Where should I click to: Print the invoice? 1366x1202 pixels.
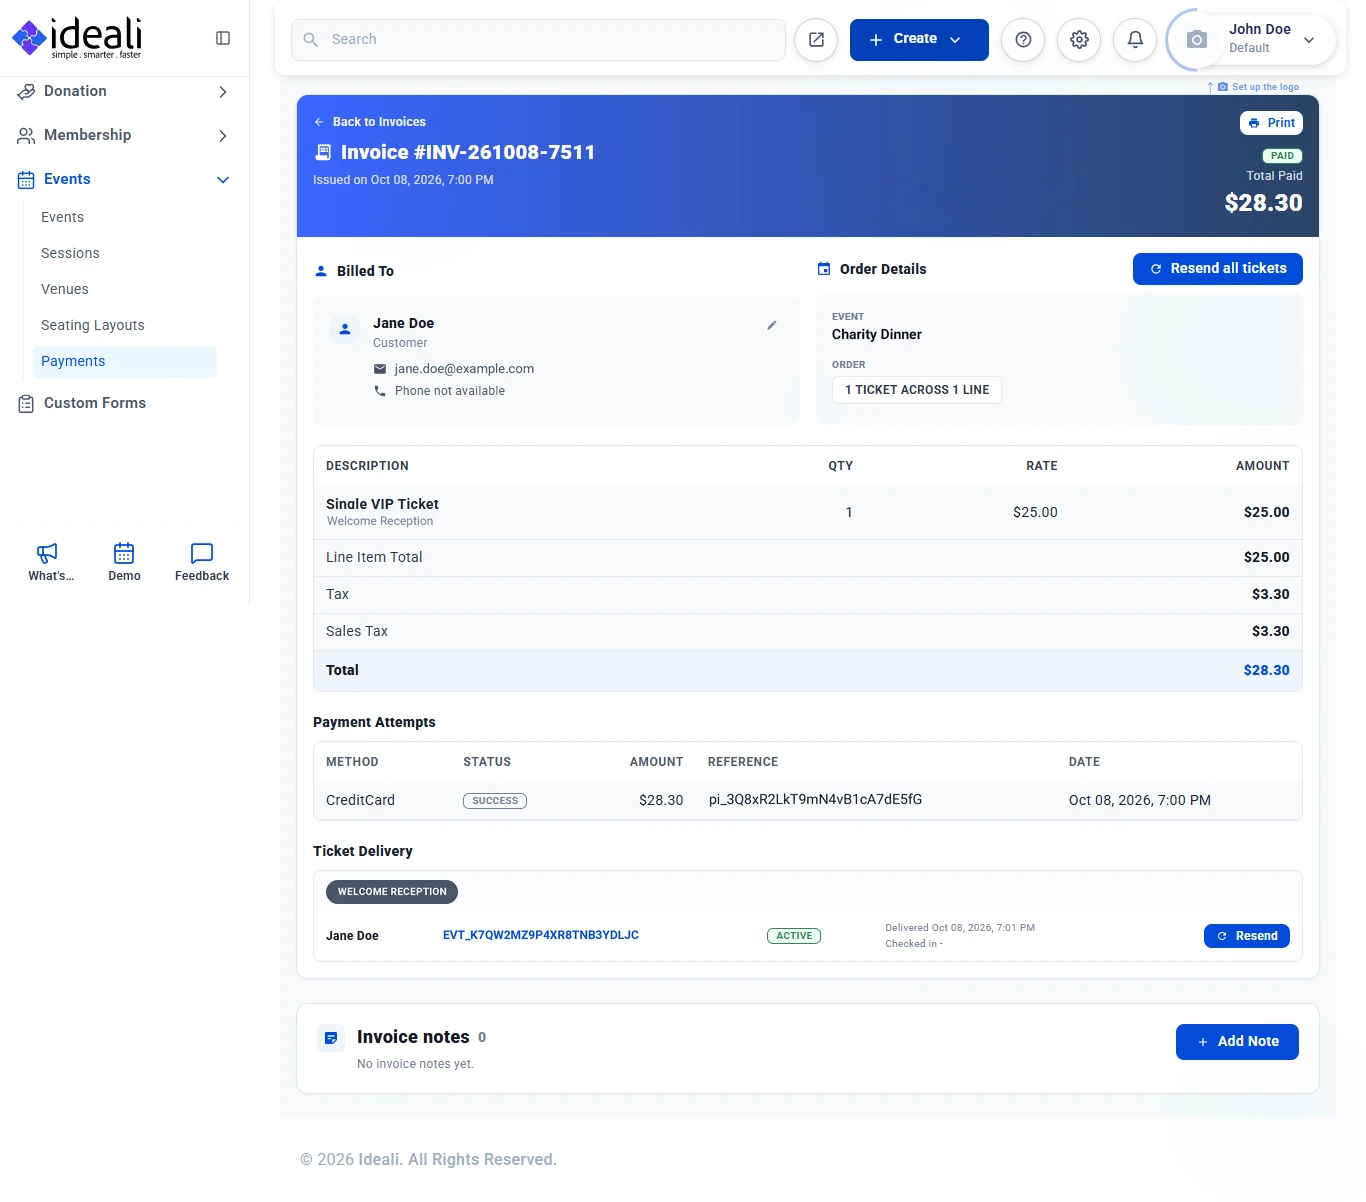tap(1271, 123)
